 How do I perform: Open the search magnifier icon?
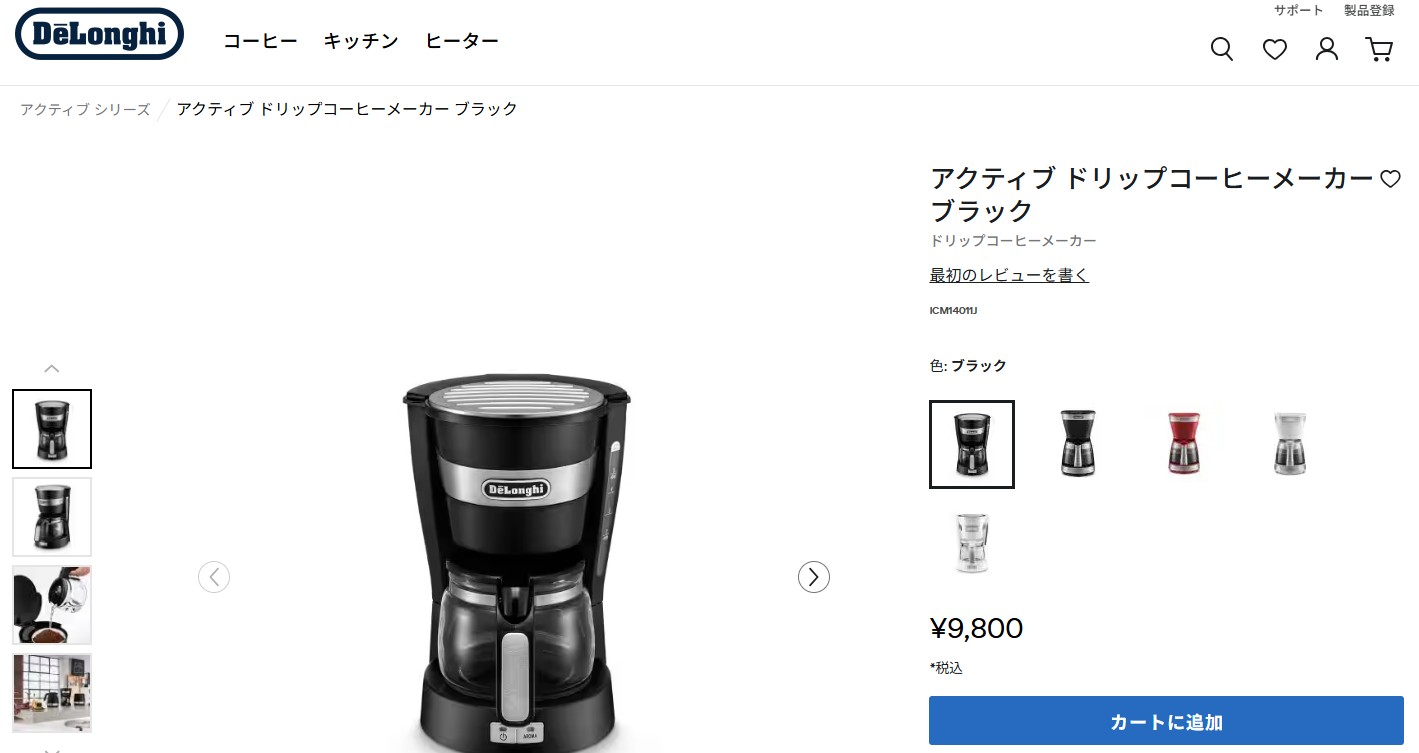coord(1221,49)
